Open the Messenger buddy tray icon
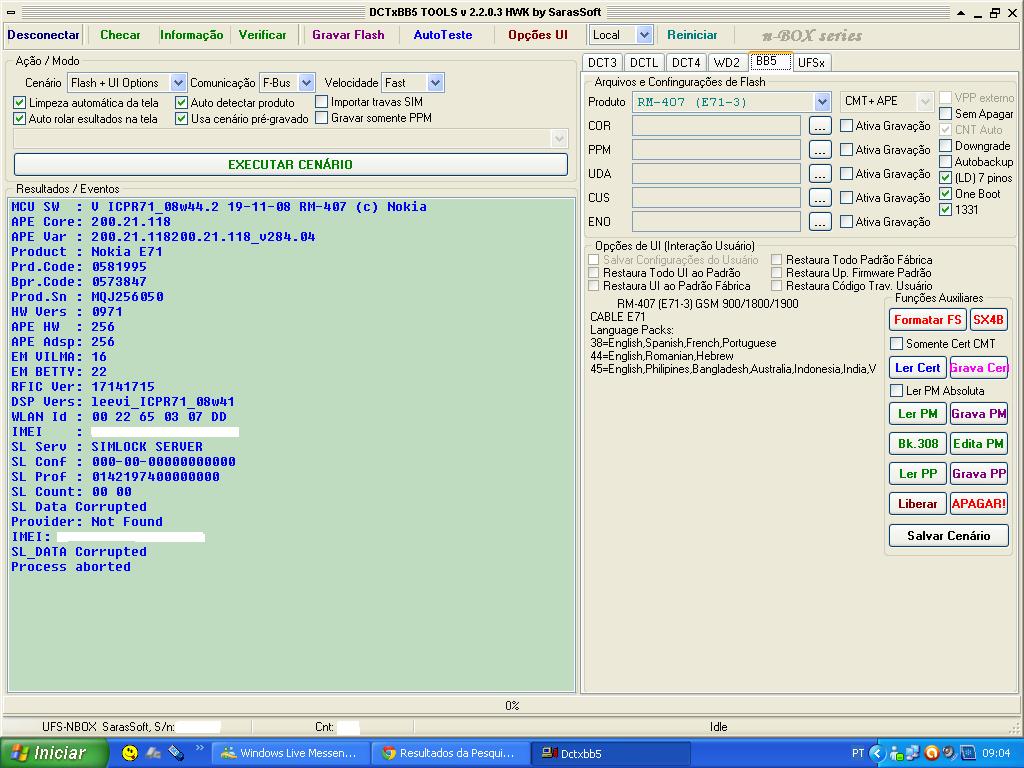The width and height of the screenshot is (1024, 768). (x=895, y=754)
